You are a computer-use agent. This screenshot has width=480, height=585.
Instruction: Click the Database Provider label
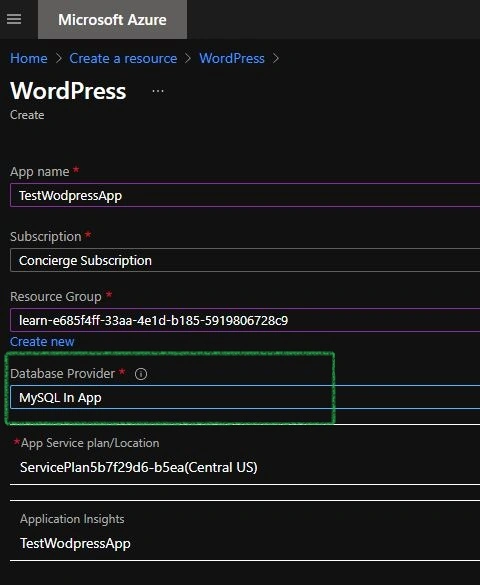coord(62,373)
